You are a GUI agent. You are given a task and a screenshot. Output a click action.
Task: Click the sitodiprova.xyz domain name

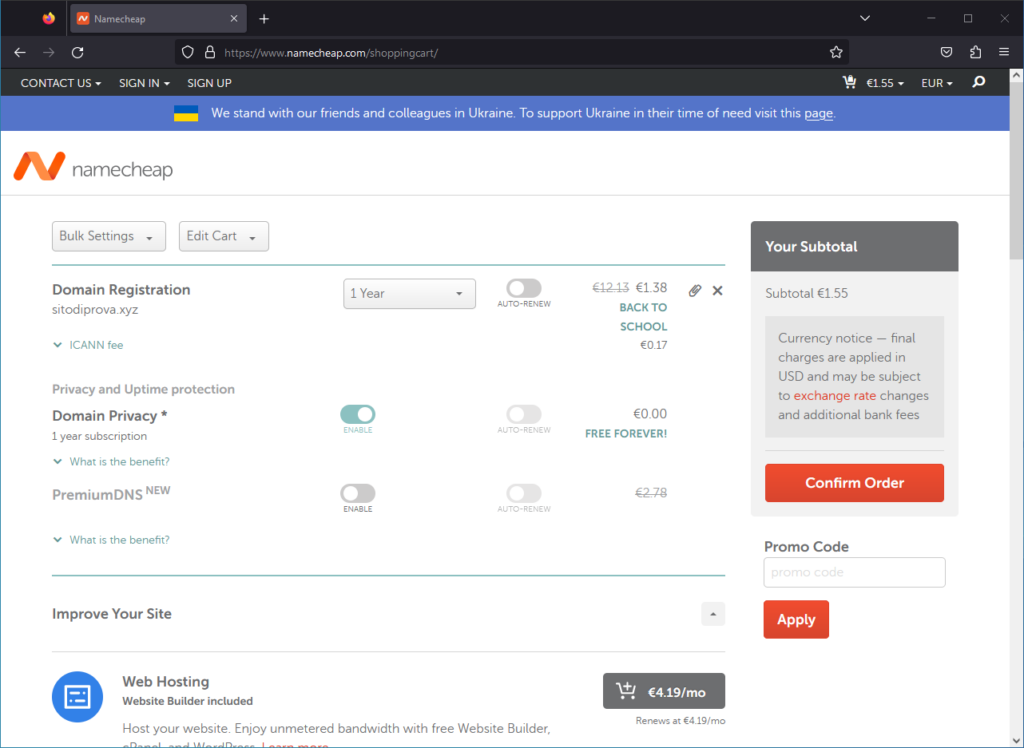point(95,310)
